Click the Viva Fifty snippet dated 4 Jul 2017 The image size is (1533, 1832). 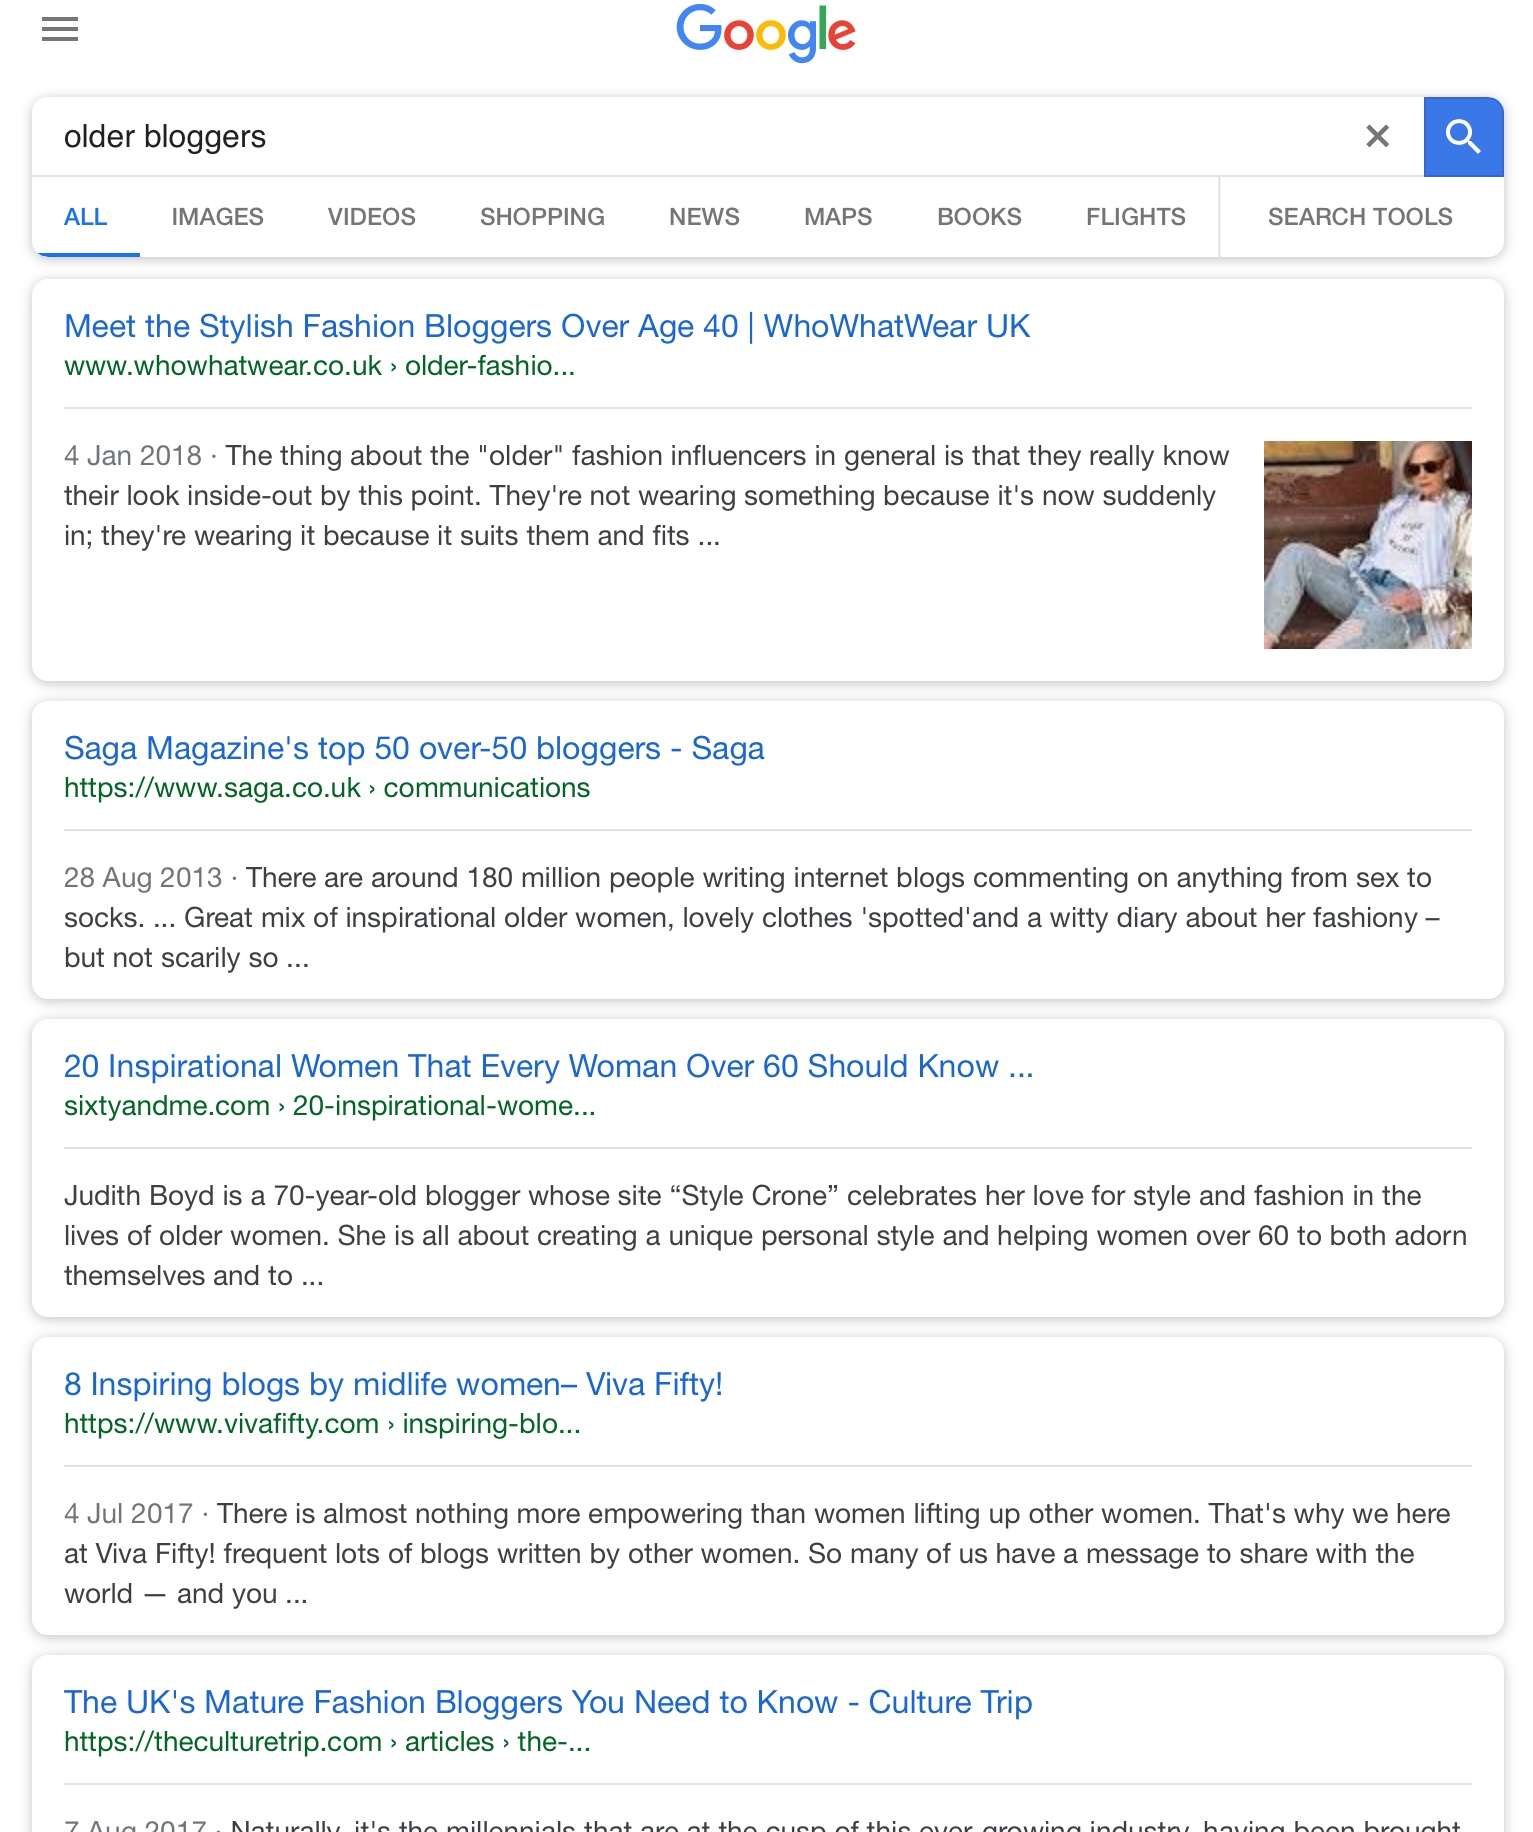click(x=757, y=1554)
